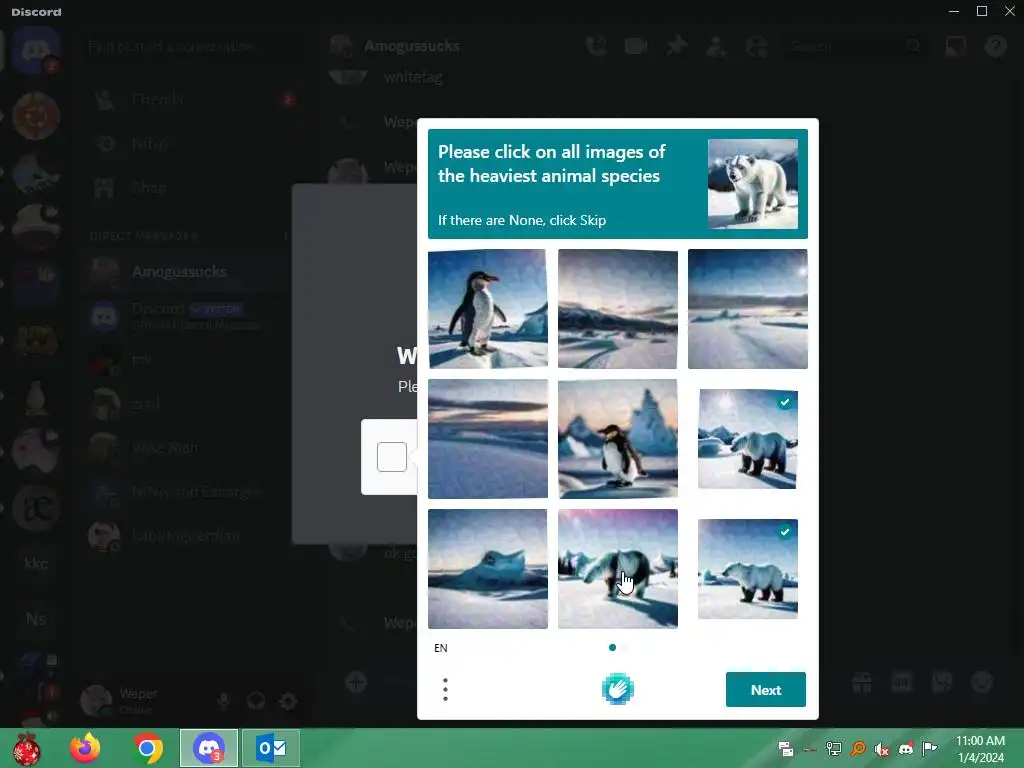Click the muted volume icon in system tray
The height and width of the screenshot is (768, 1024).
click(x=882, y=749)
